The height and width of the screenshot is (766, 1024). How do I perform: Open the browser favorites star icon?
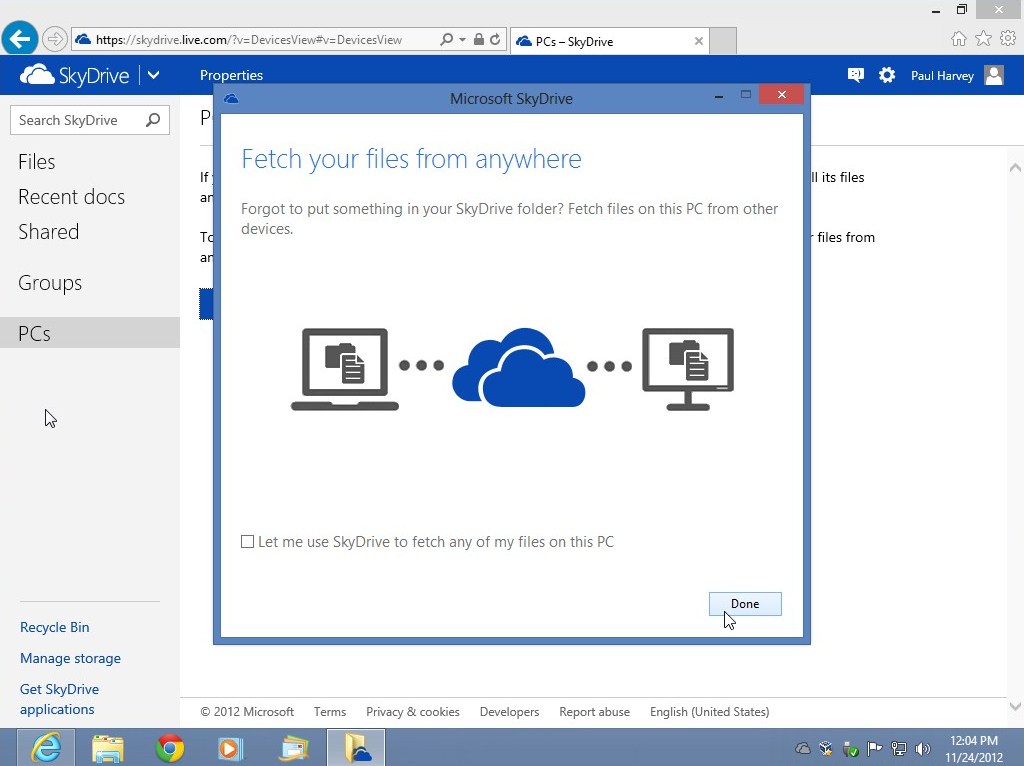(983, 39)
